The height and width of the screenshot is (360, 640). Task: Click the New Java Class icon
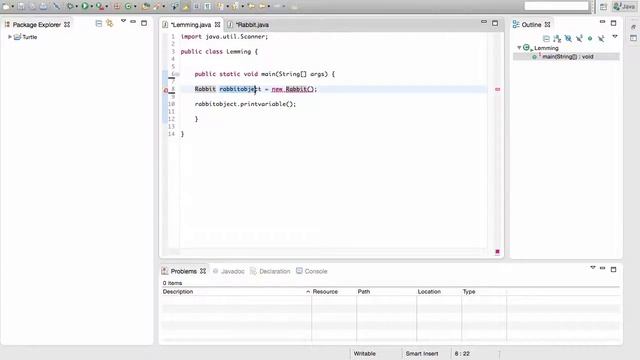[128, 6]
